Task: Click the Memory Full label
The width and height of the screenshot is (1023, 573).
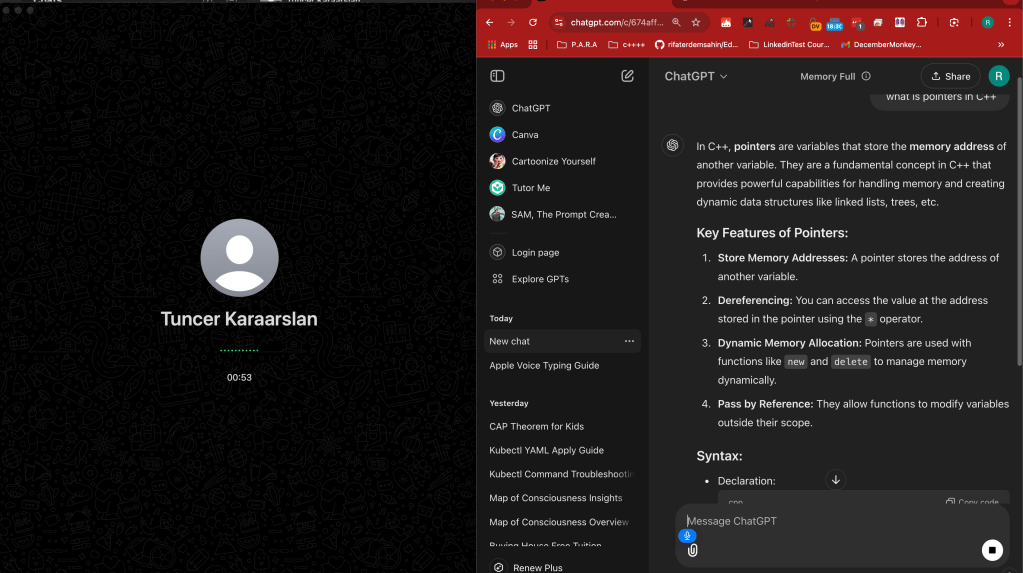Action: (x=827, y=76)
